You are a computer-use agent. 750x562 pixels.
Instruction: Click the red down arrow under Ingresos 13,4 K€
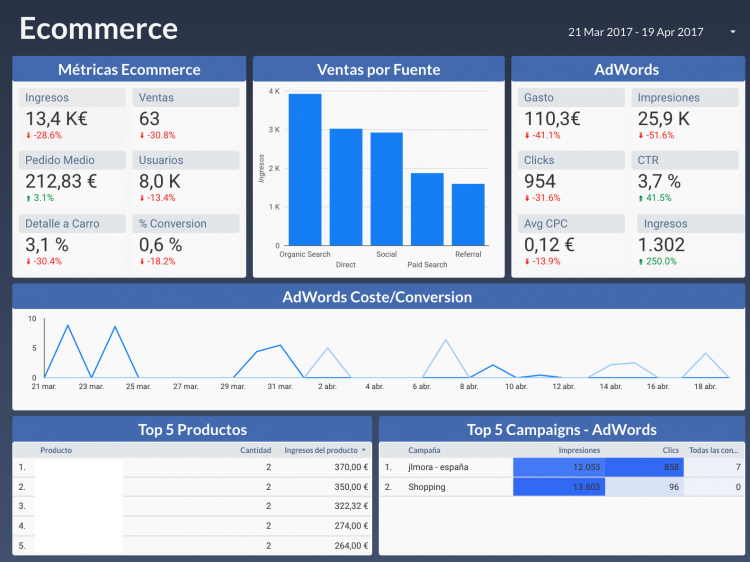point(28,135)
